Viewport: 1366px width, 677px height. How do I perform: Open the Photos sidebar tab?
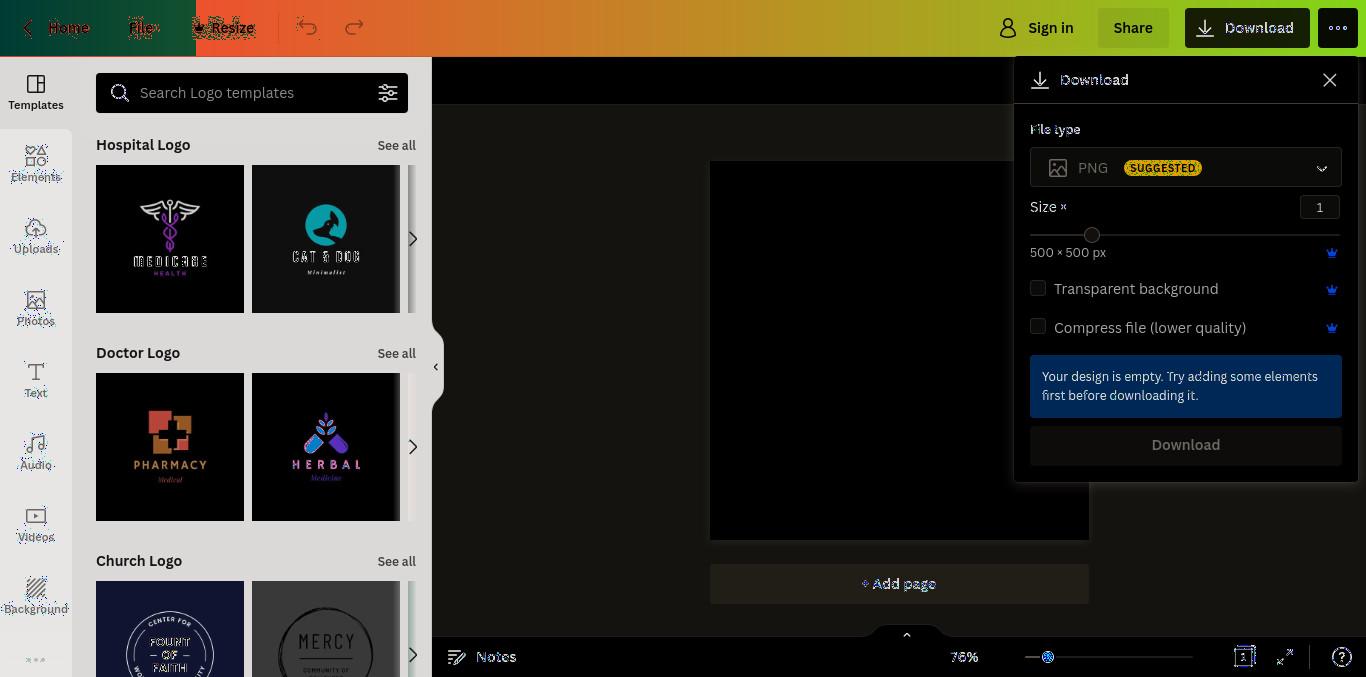point(36,309)
